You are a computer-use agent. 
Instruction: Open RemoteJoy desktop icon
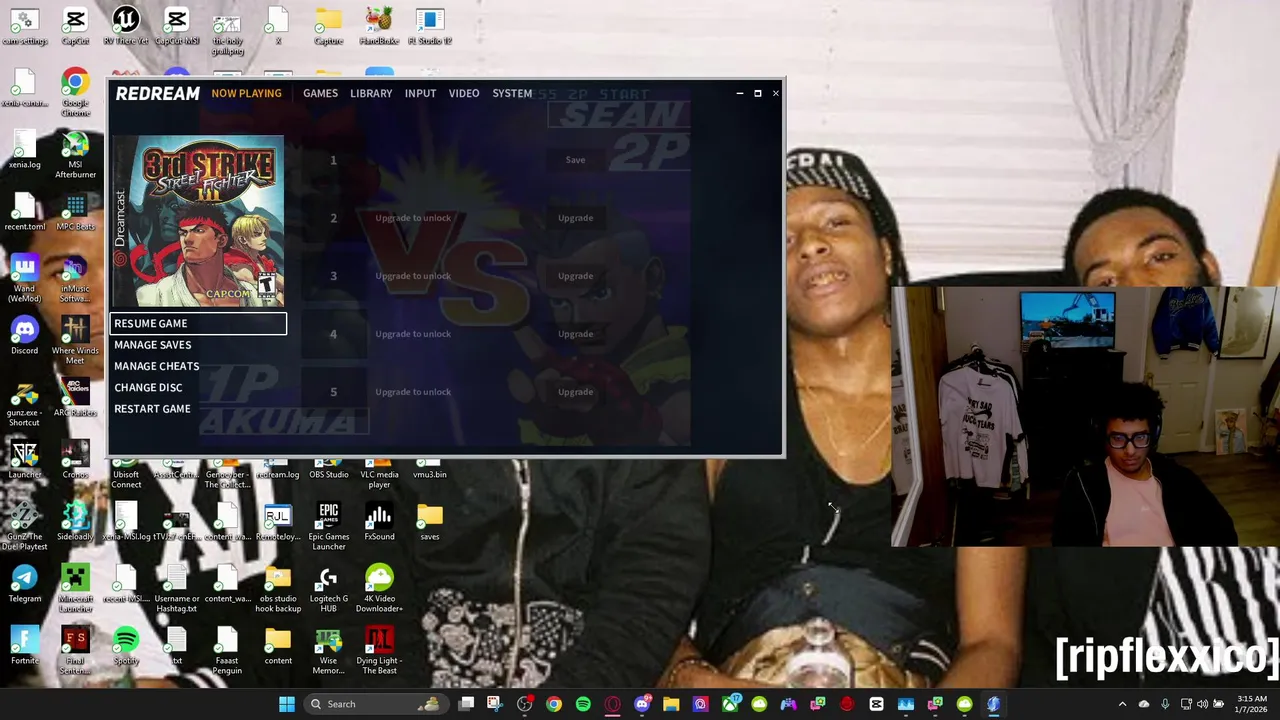(x=277, y=521)
